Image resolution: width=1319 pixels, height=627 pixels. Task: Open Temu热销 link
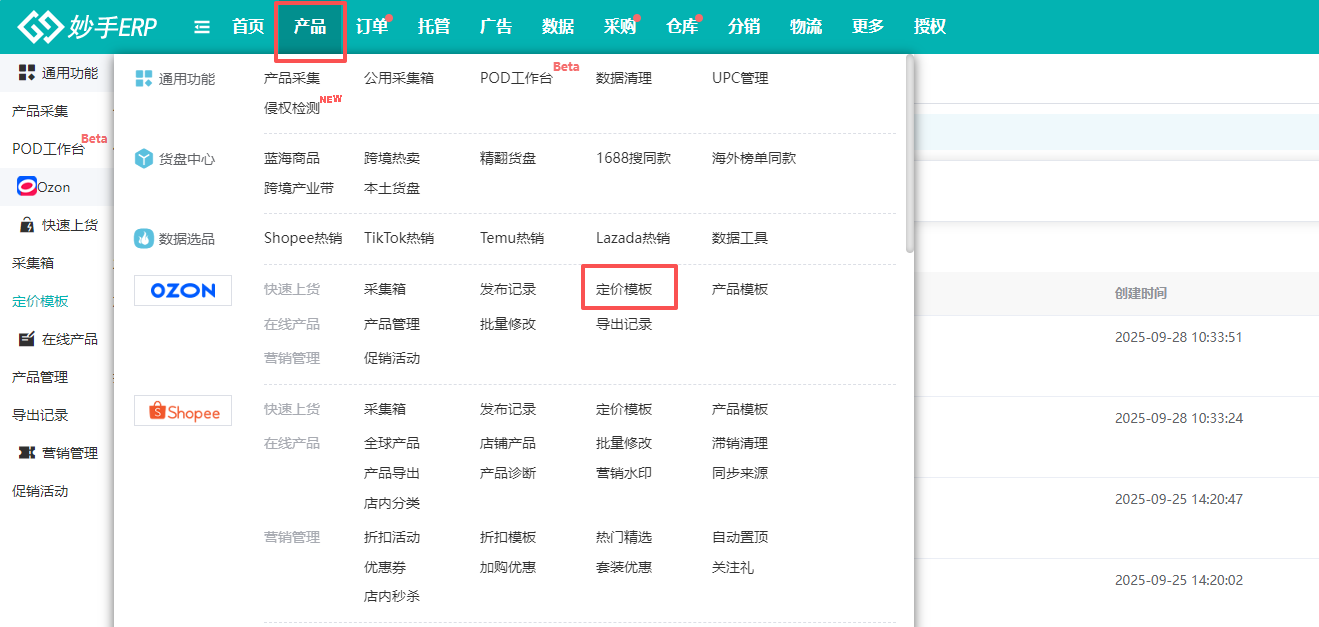point(512,238)
